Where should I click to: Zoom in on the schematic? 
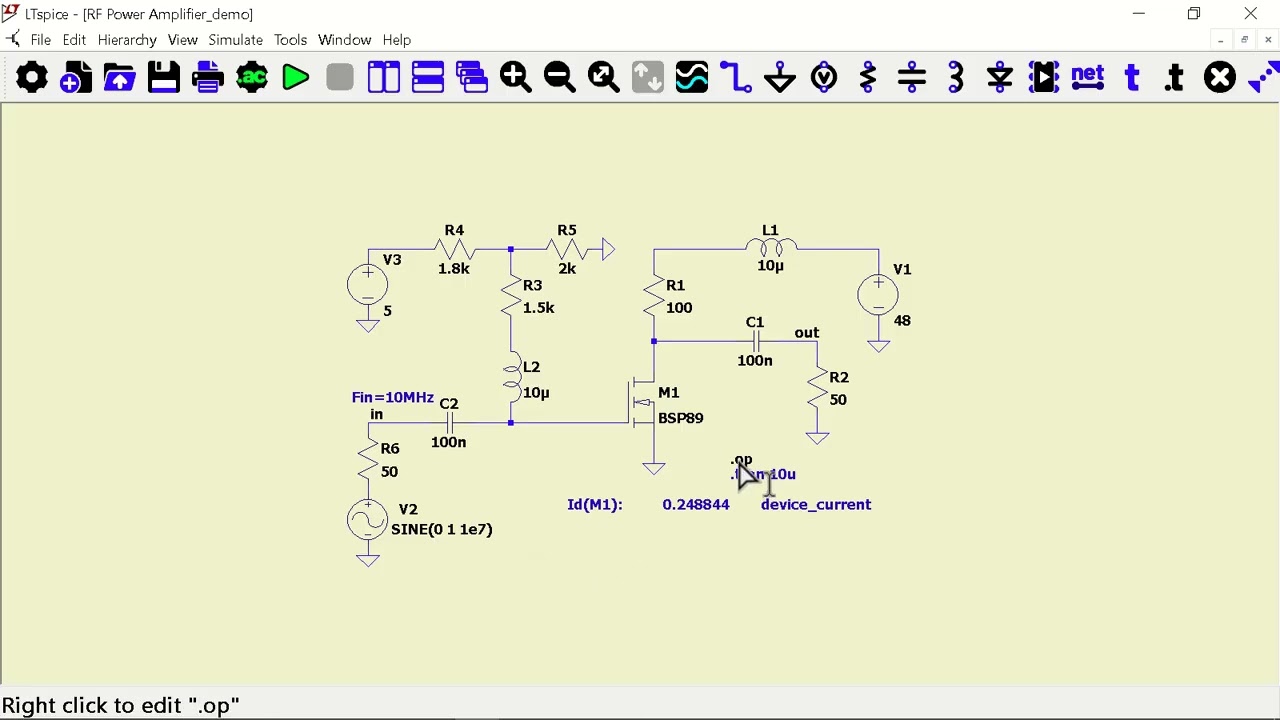click(515, 77)
